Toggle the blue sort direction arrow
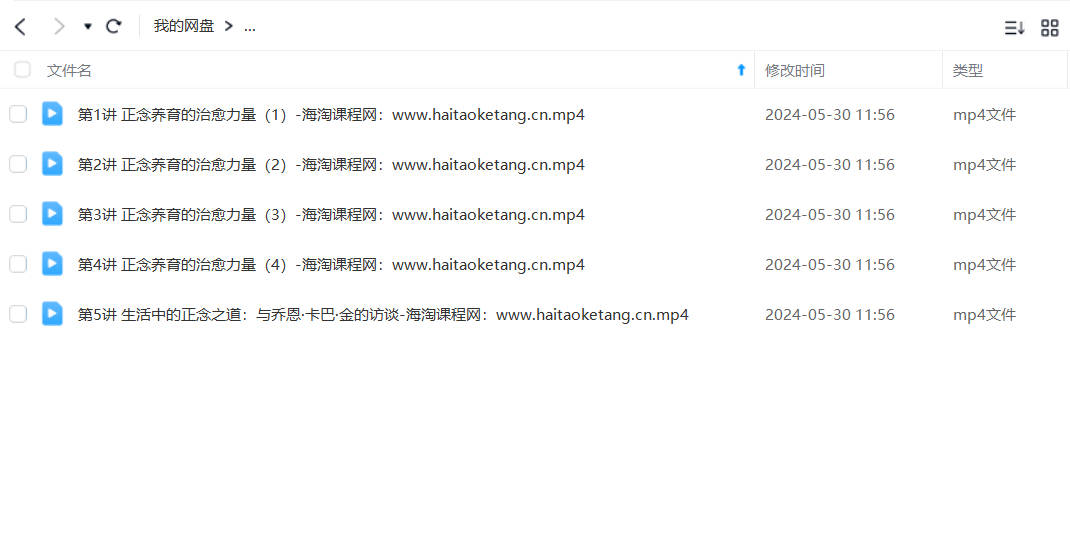 click(x=741, y=70)
